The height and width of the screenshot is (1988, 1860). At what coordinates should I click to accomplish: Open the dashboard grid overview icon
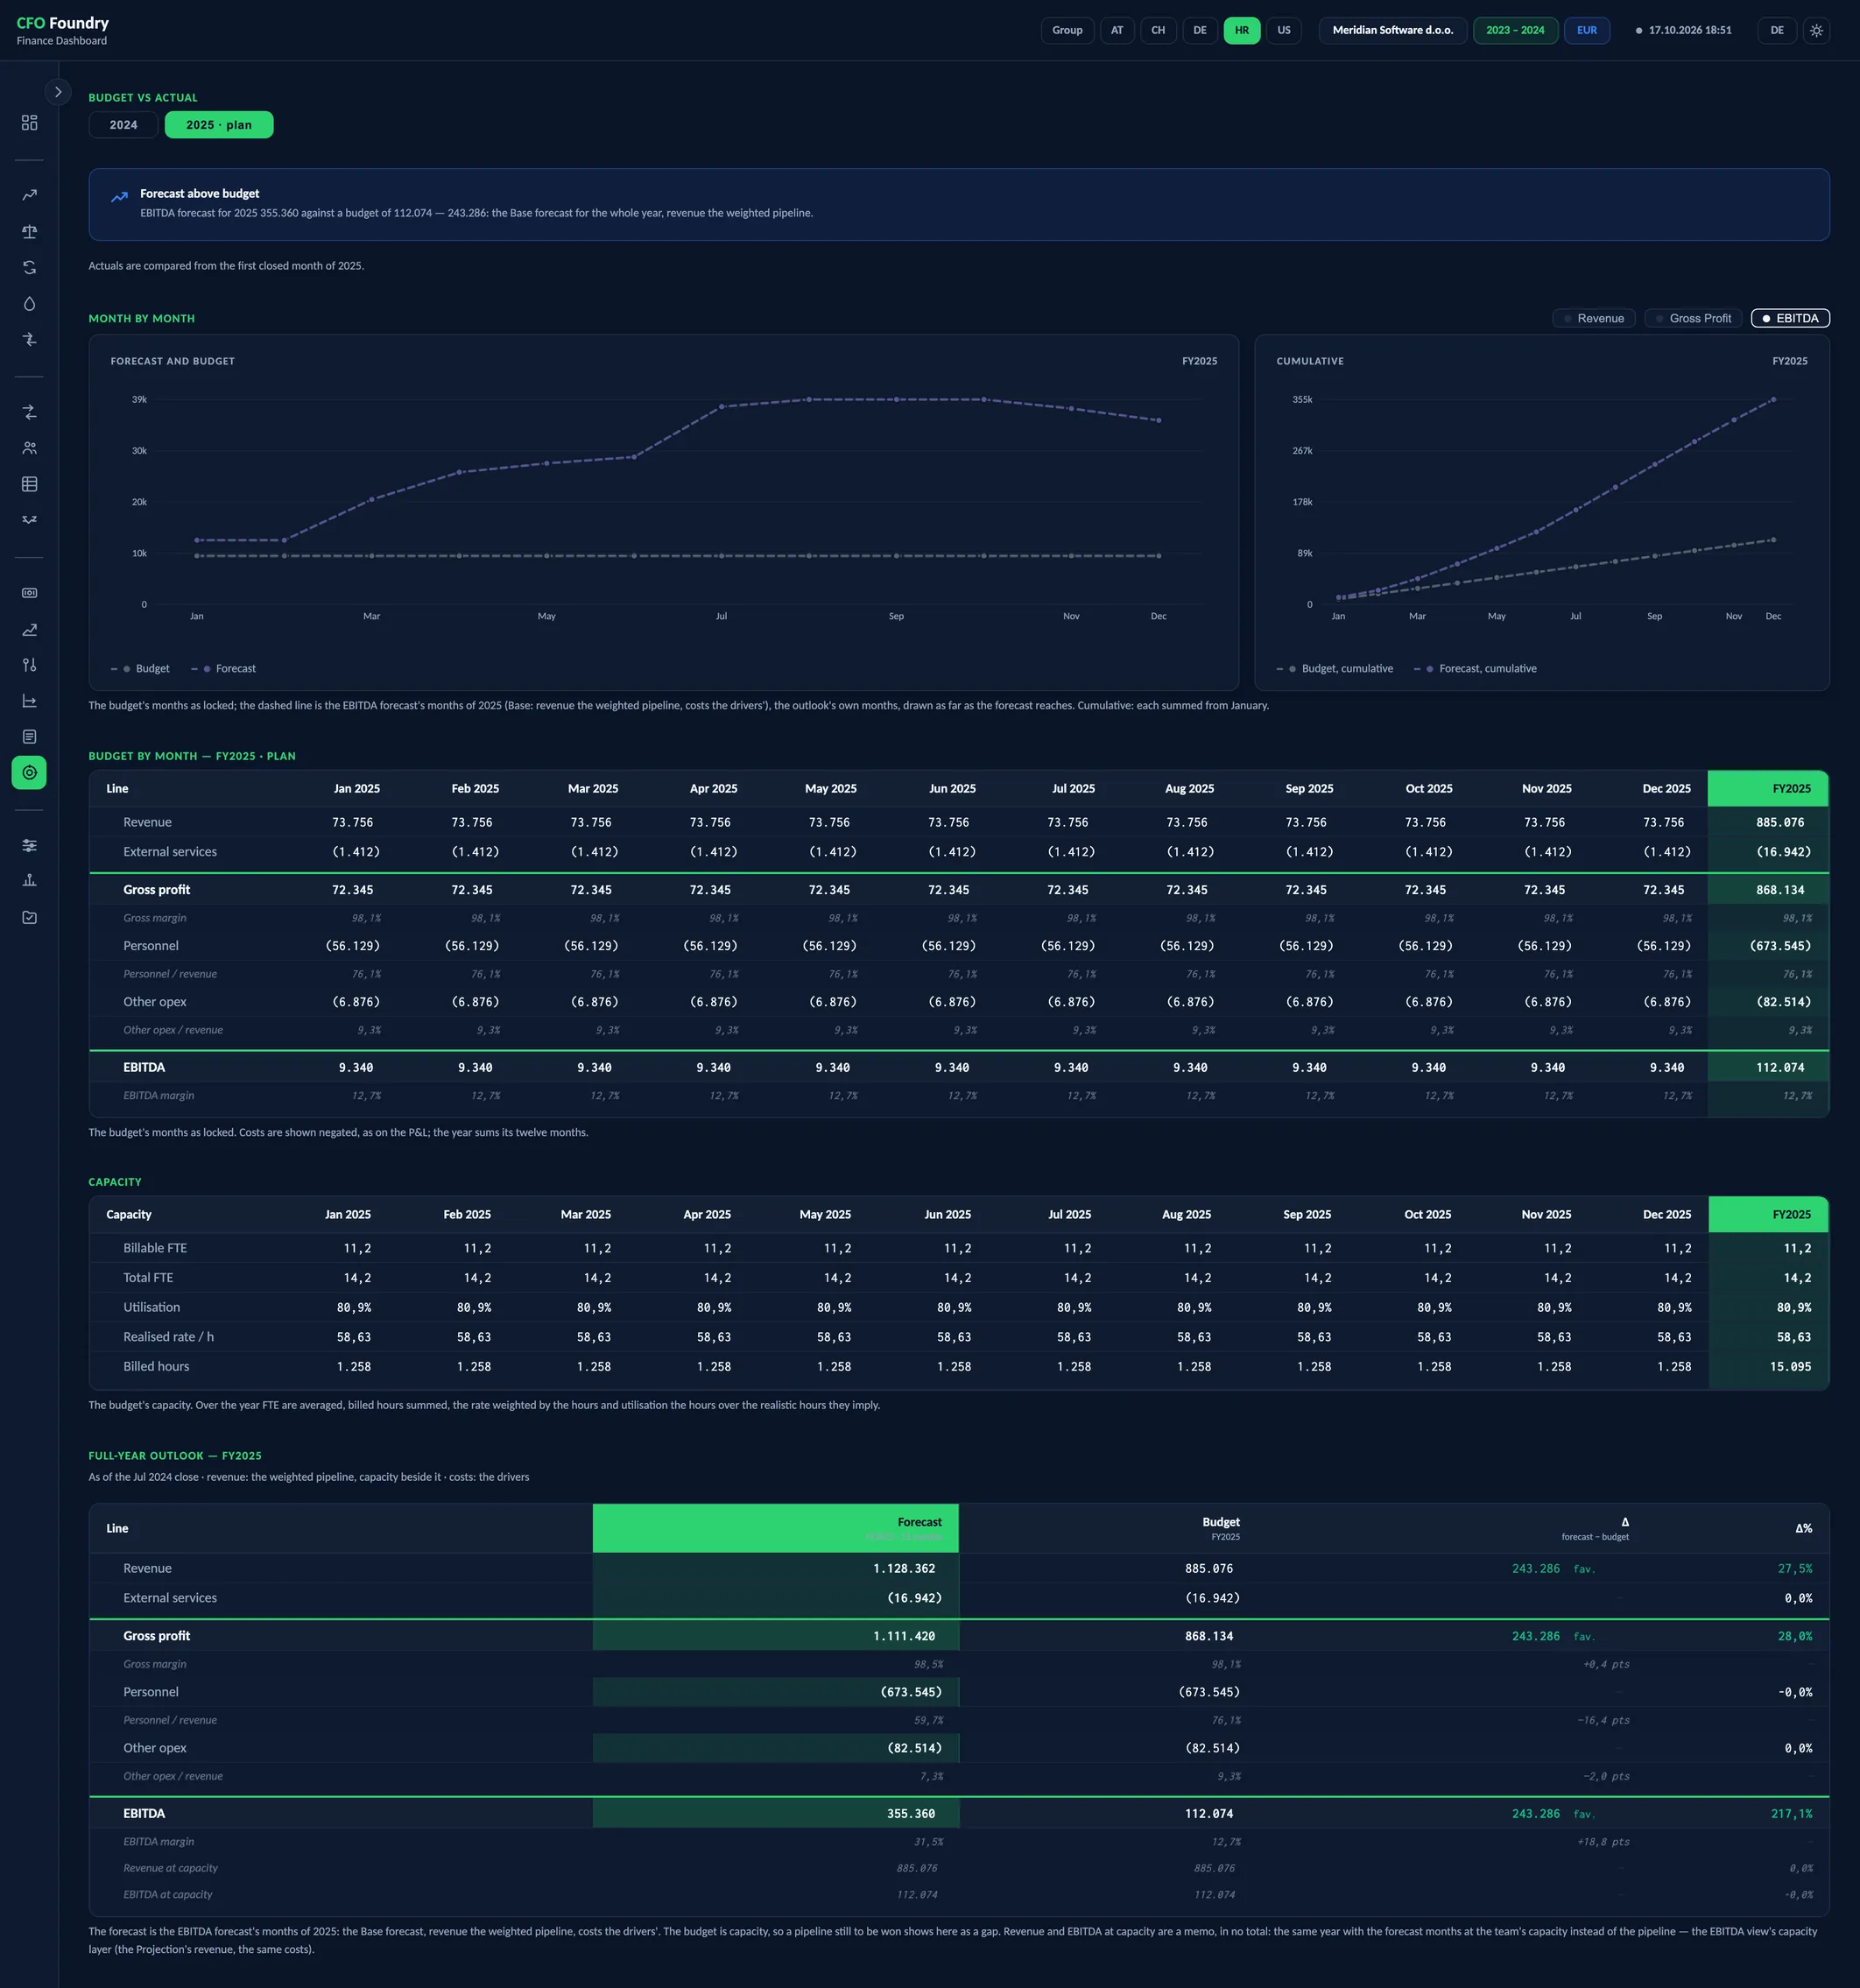pyautogui.click(x=29, y=122)
